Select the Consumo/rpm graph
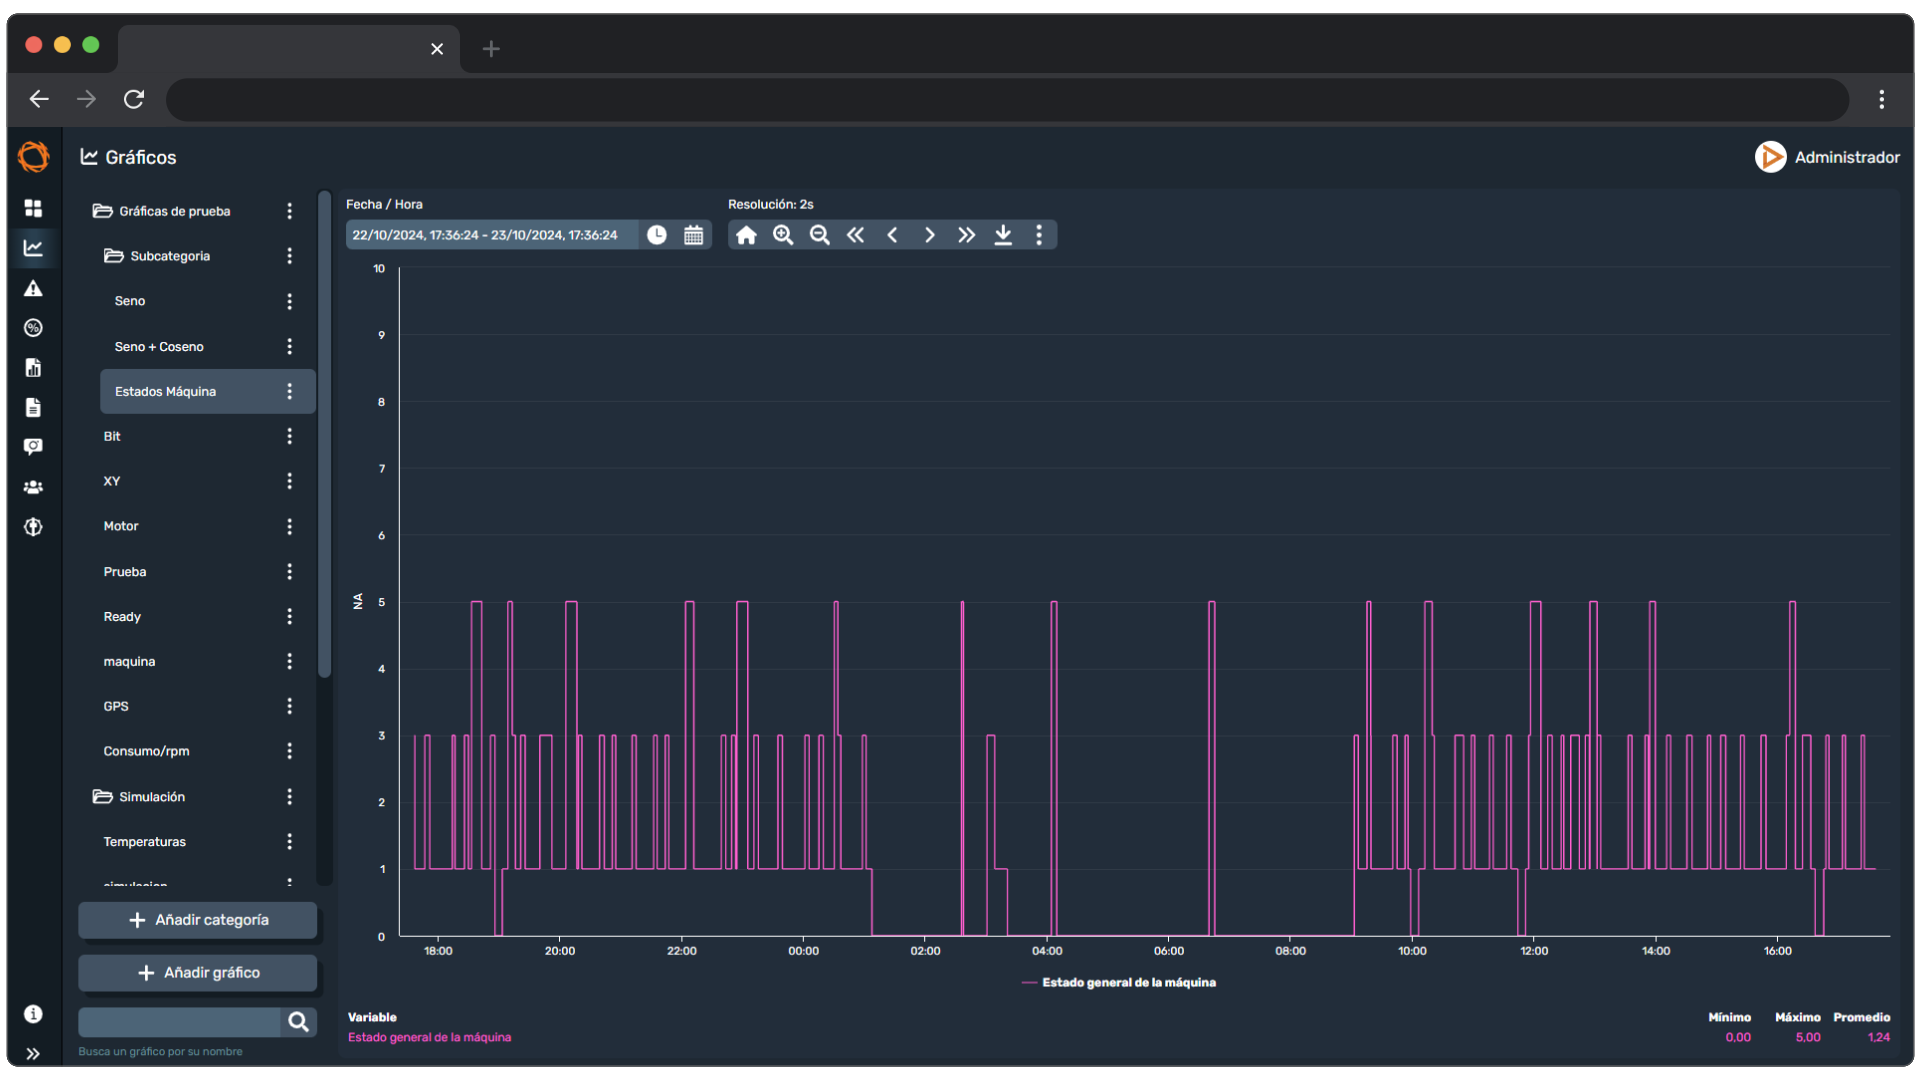Screen dimensions: 1920x1080 pos(146,751)
